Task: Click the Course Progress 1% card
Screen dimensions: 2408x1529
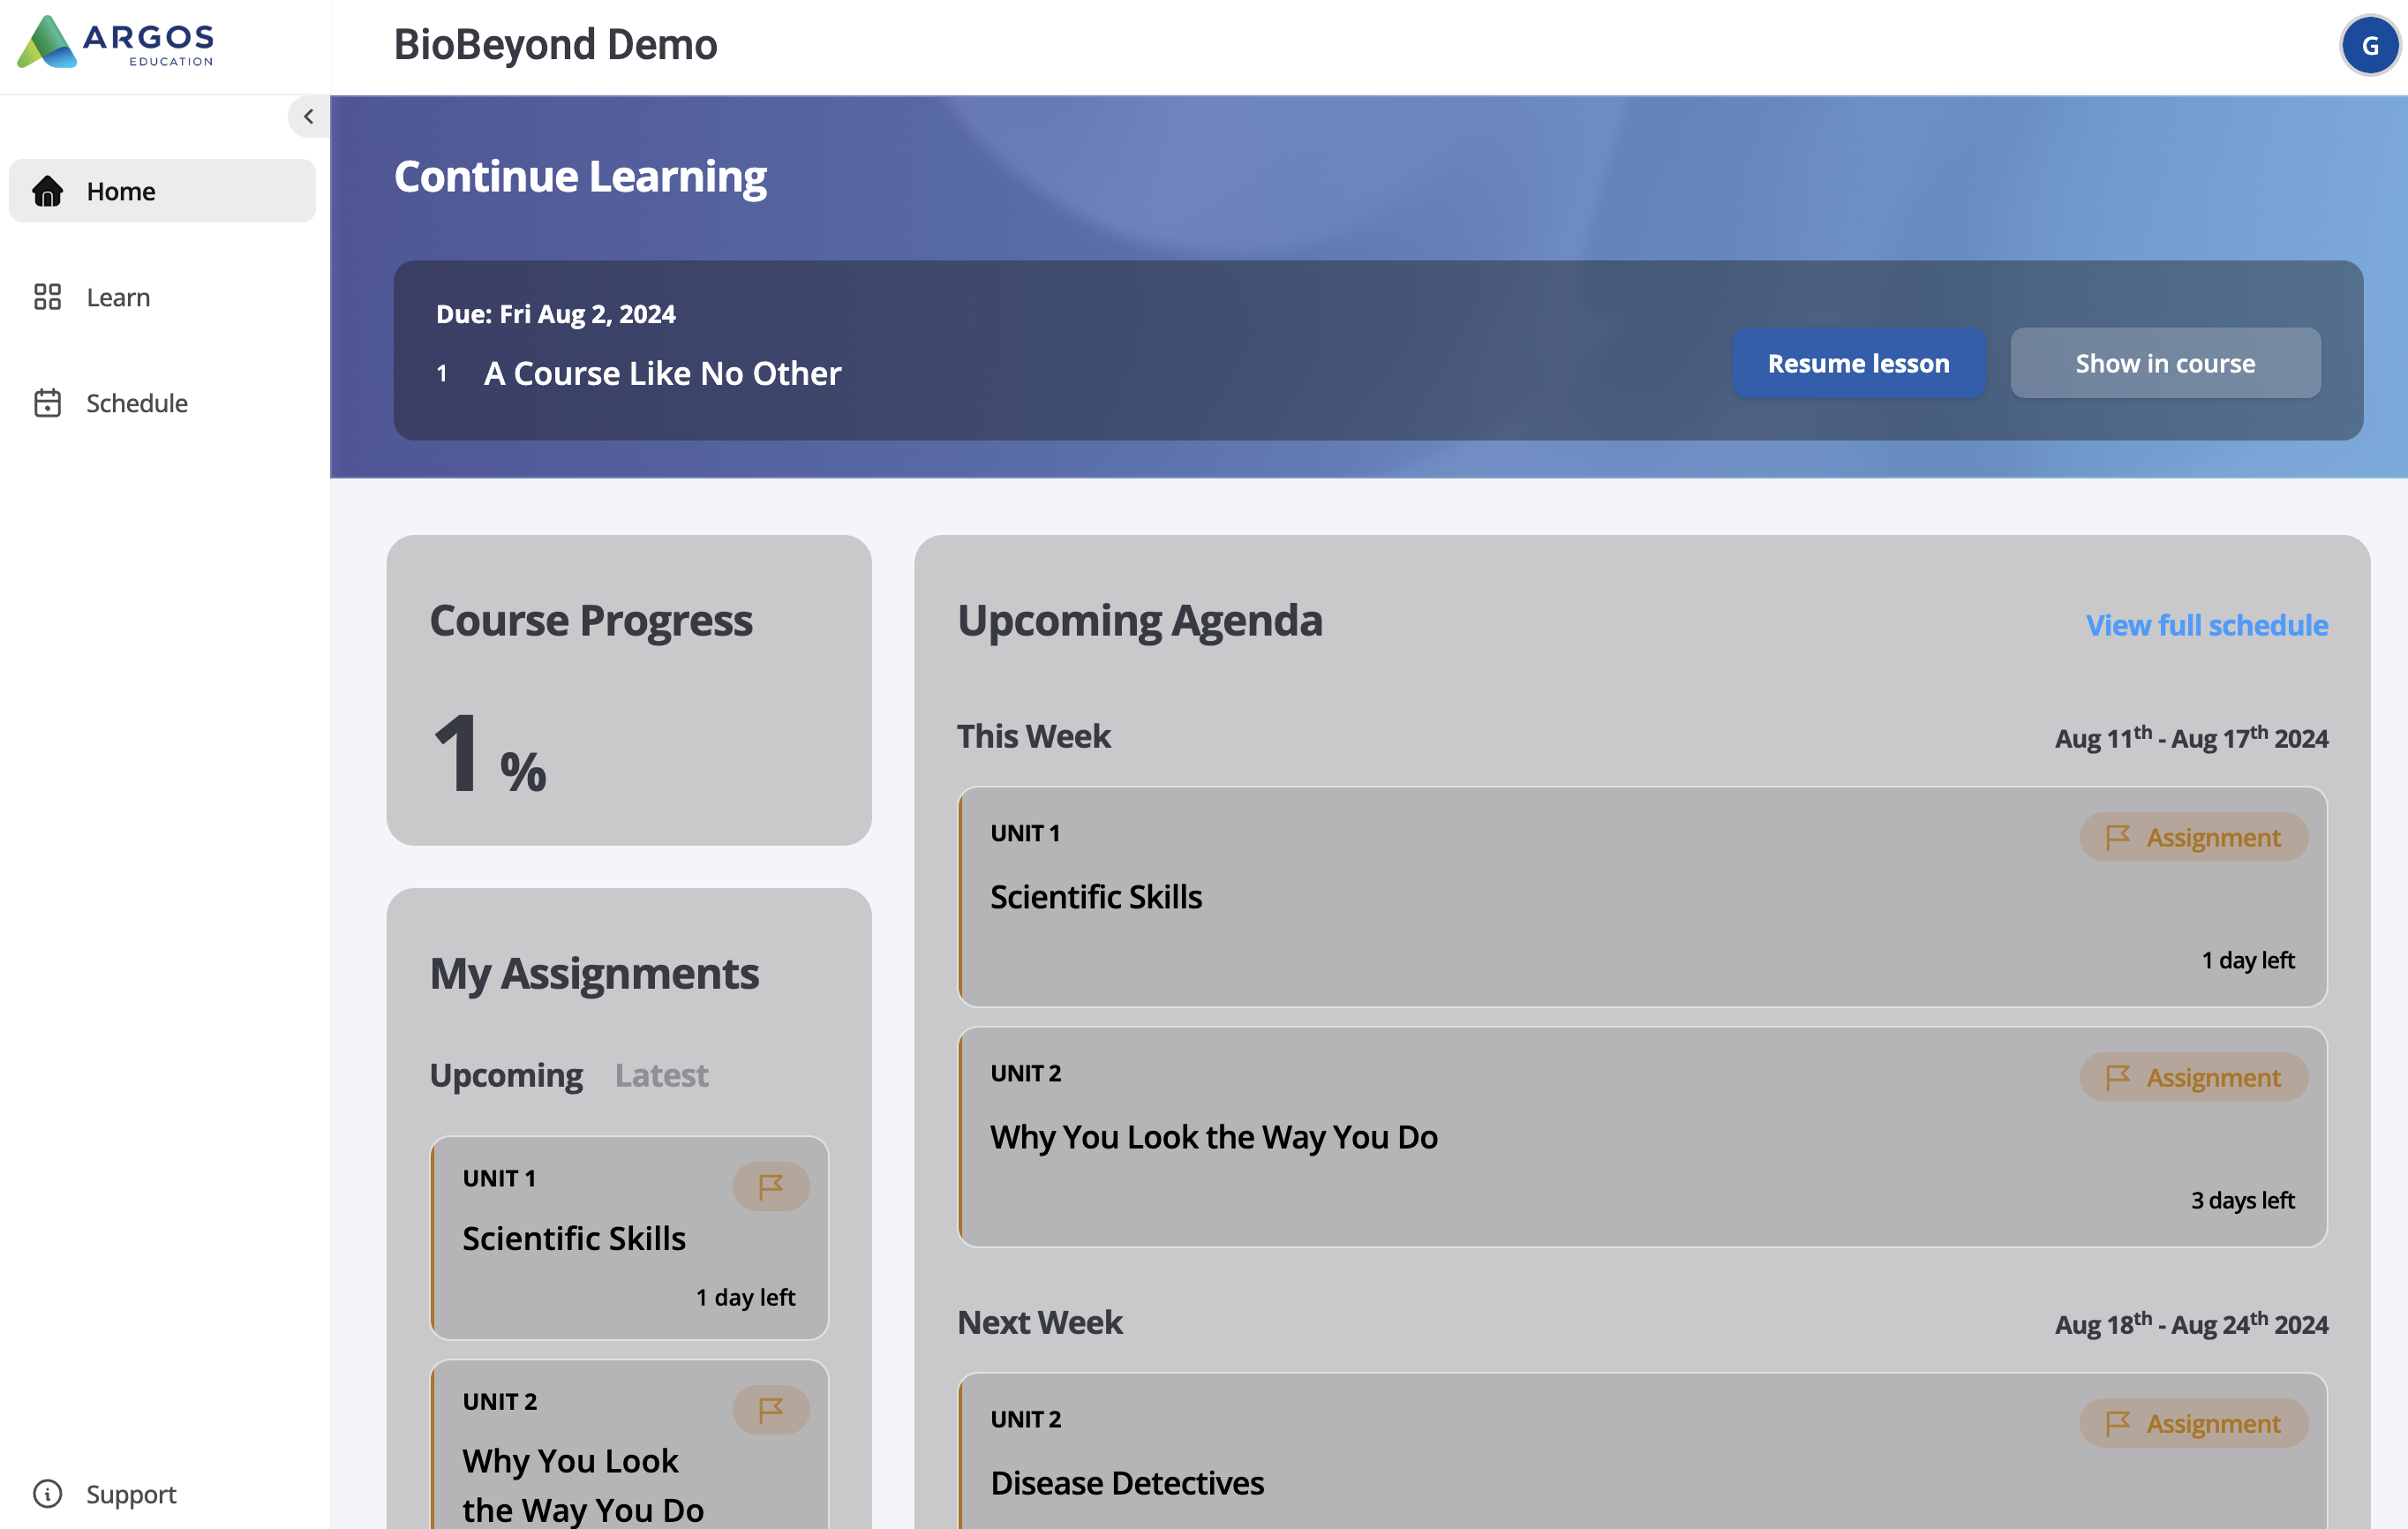Action: 628,690
